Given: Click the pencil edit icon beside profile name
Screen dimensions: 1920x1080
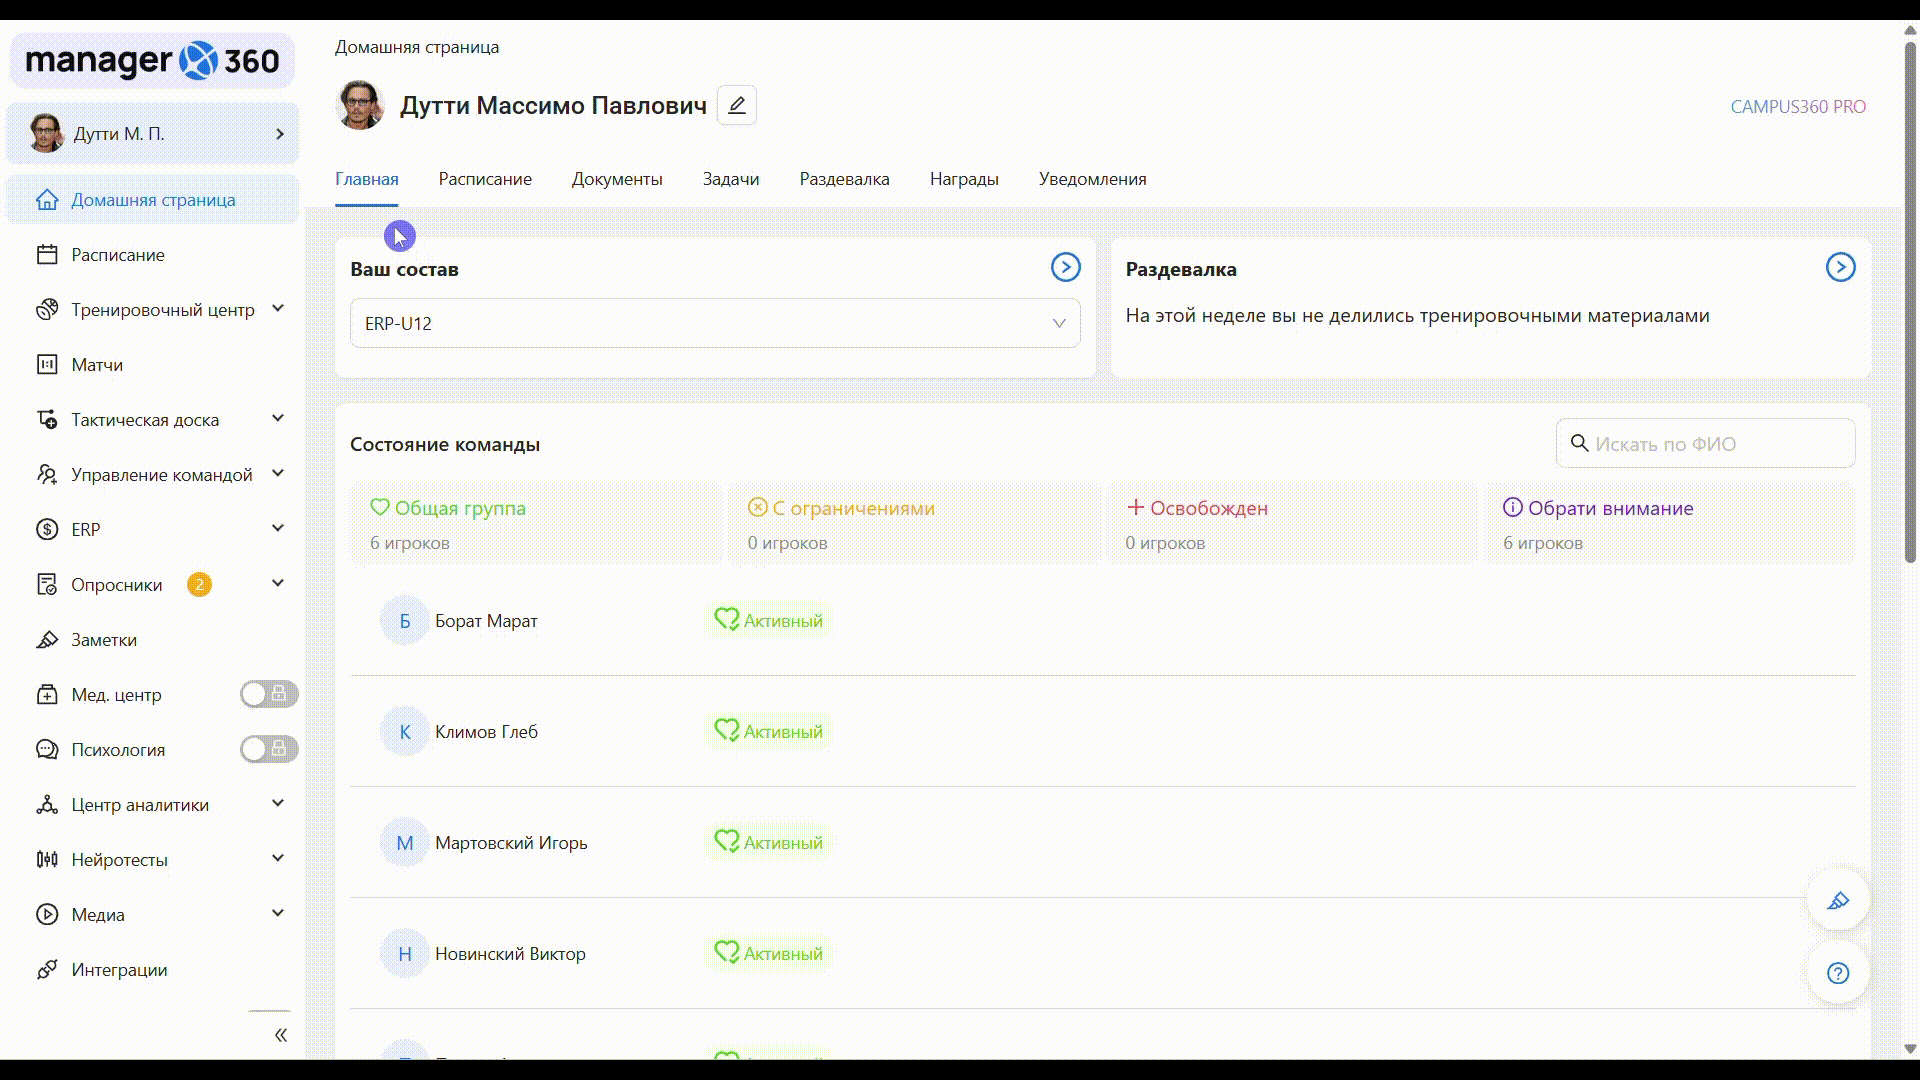Looking at the screenshot, I should (737, 105).
